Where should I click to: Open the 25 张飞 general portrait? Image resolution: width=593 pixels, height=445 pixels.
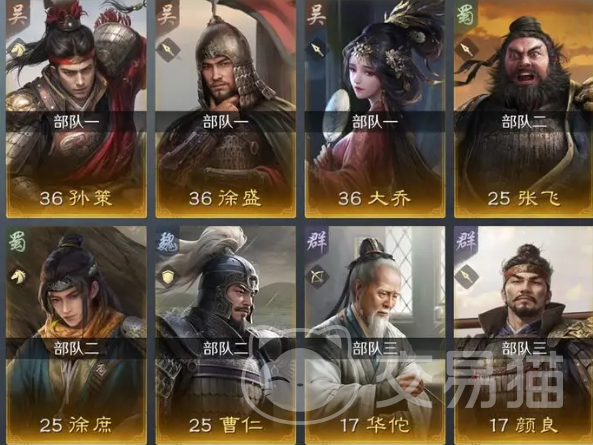pos(523,109)
